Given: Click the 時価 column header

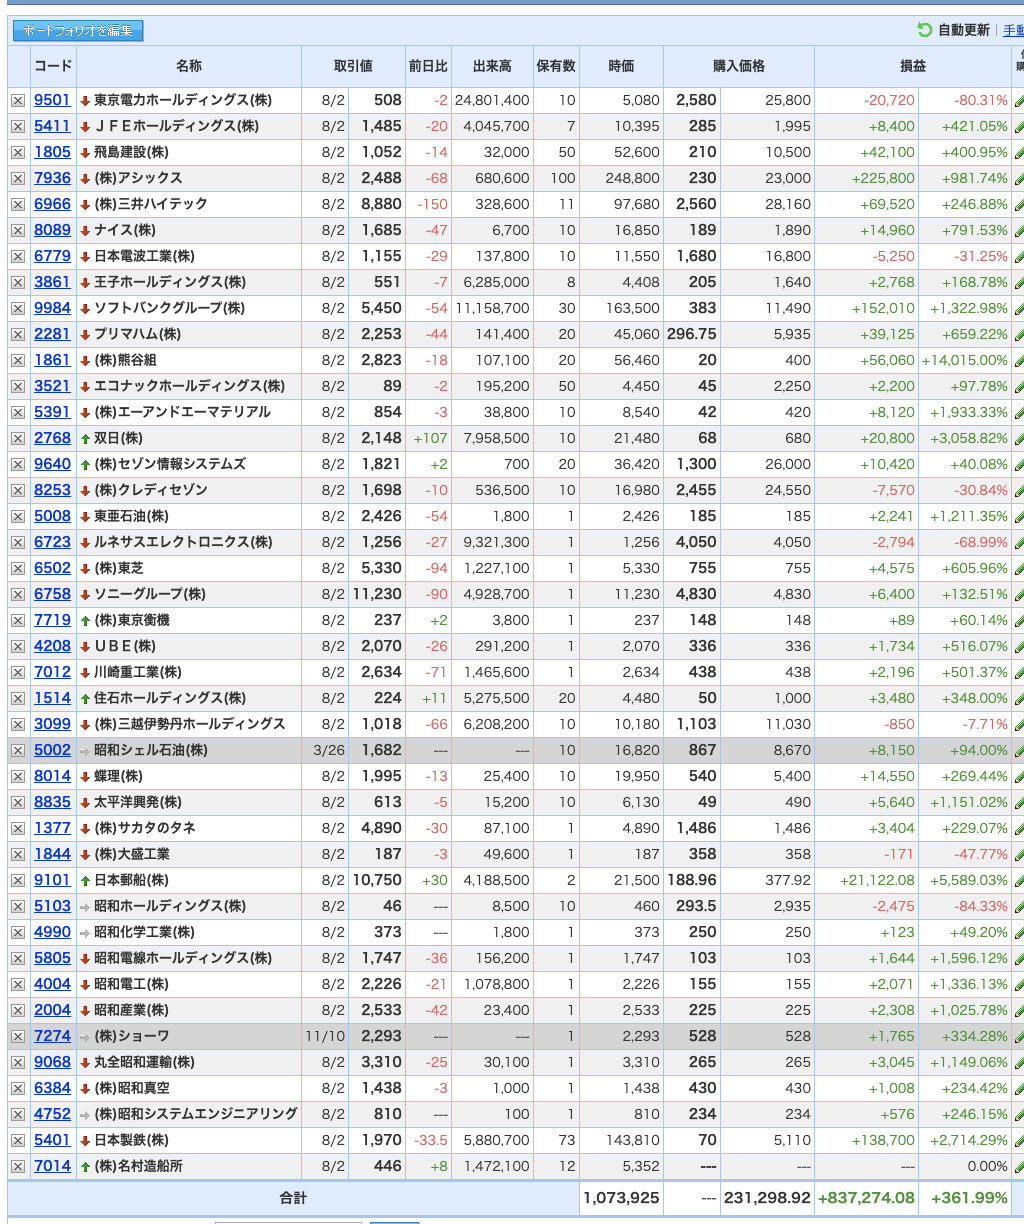Looking at the screenshot, I should 621,66.
